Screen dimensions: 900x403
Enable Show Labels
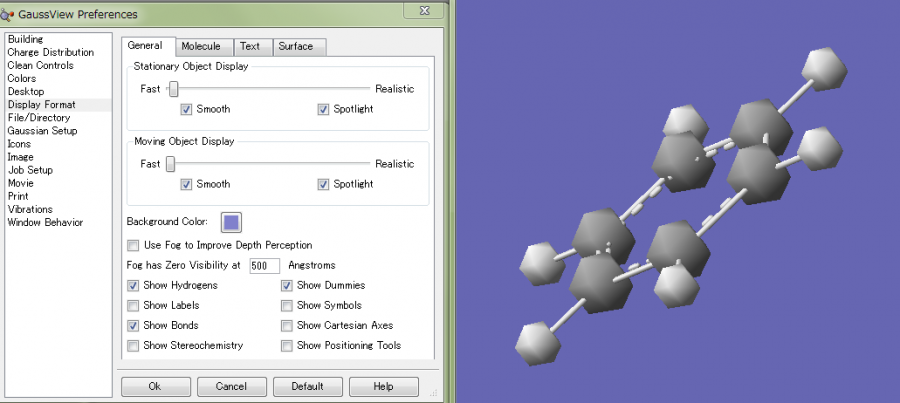click(x=133, y=306)
